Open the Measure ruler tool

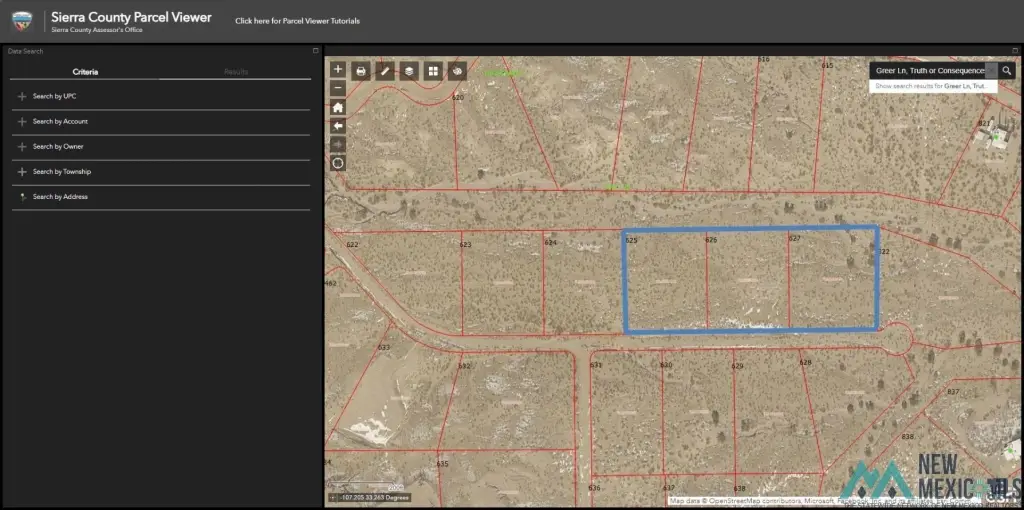pyautogui.click(x=385, y=71)
